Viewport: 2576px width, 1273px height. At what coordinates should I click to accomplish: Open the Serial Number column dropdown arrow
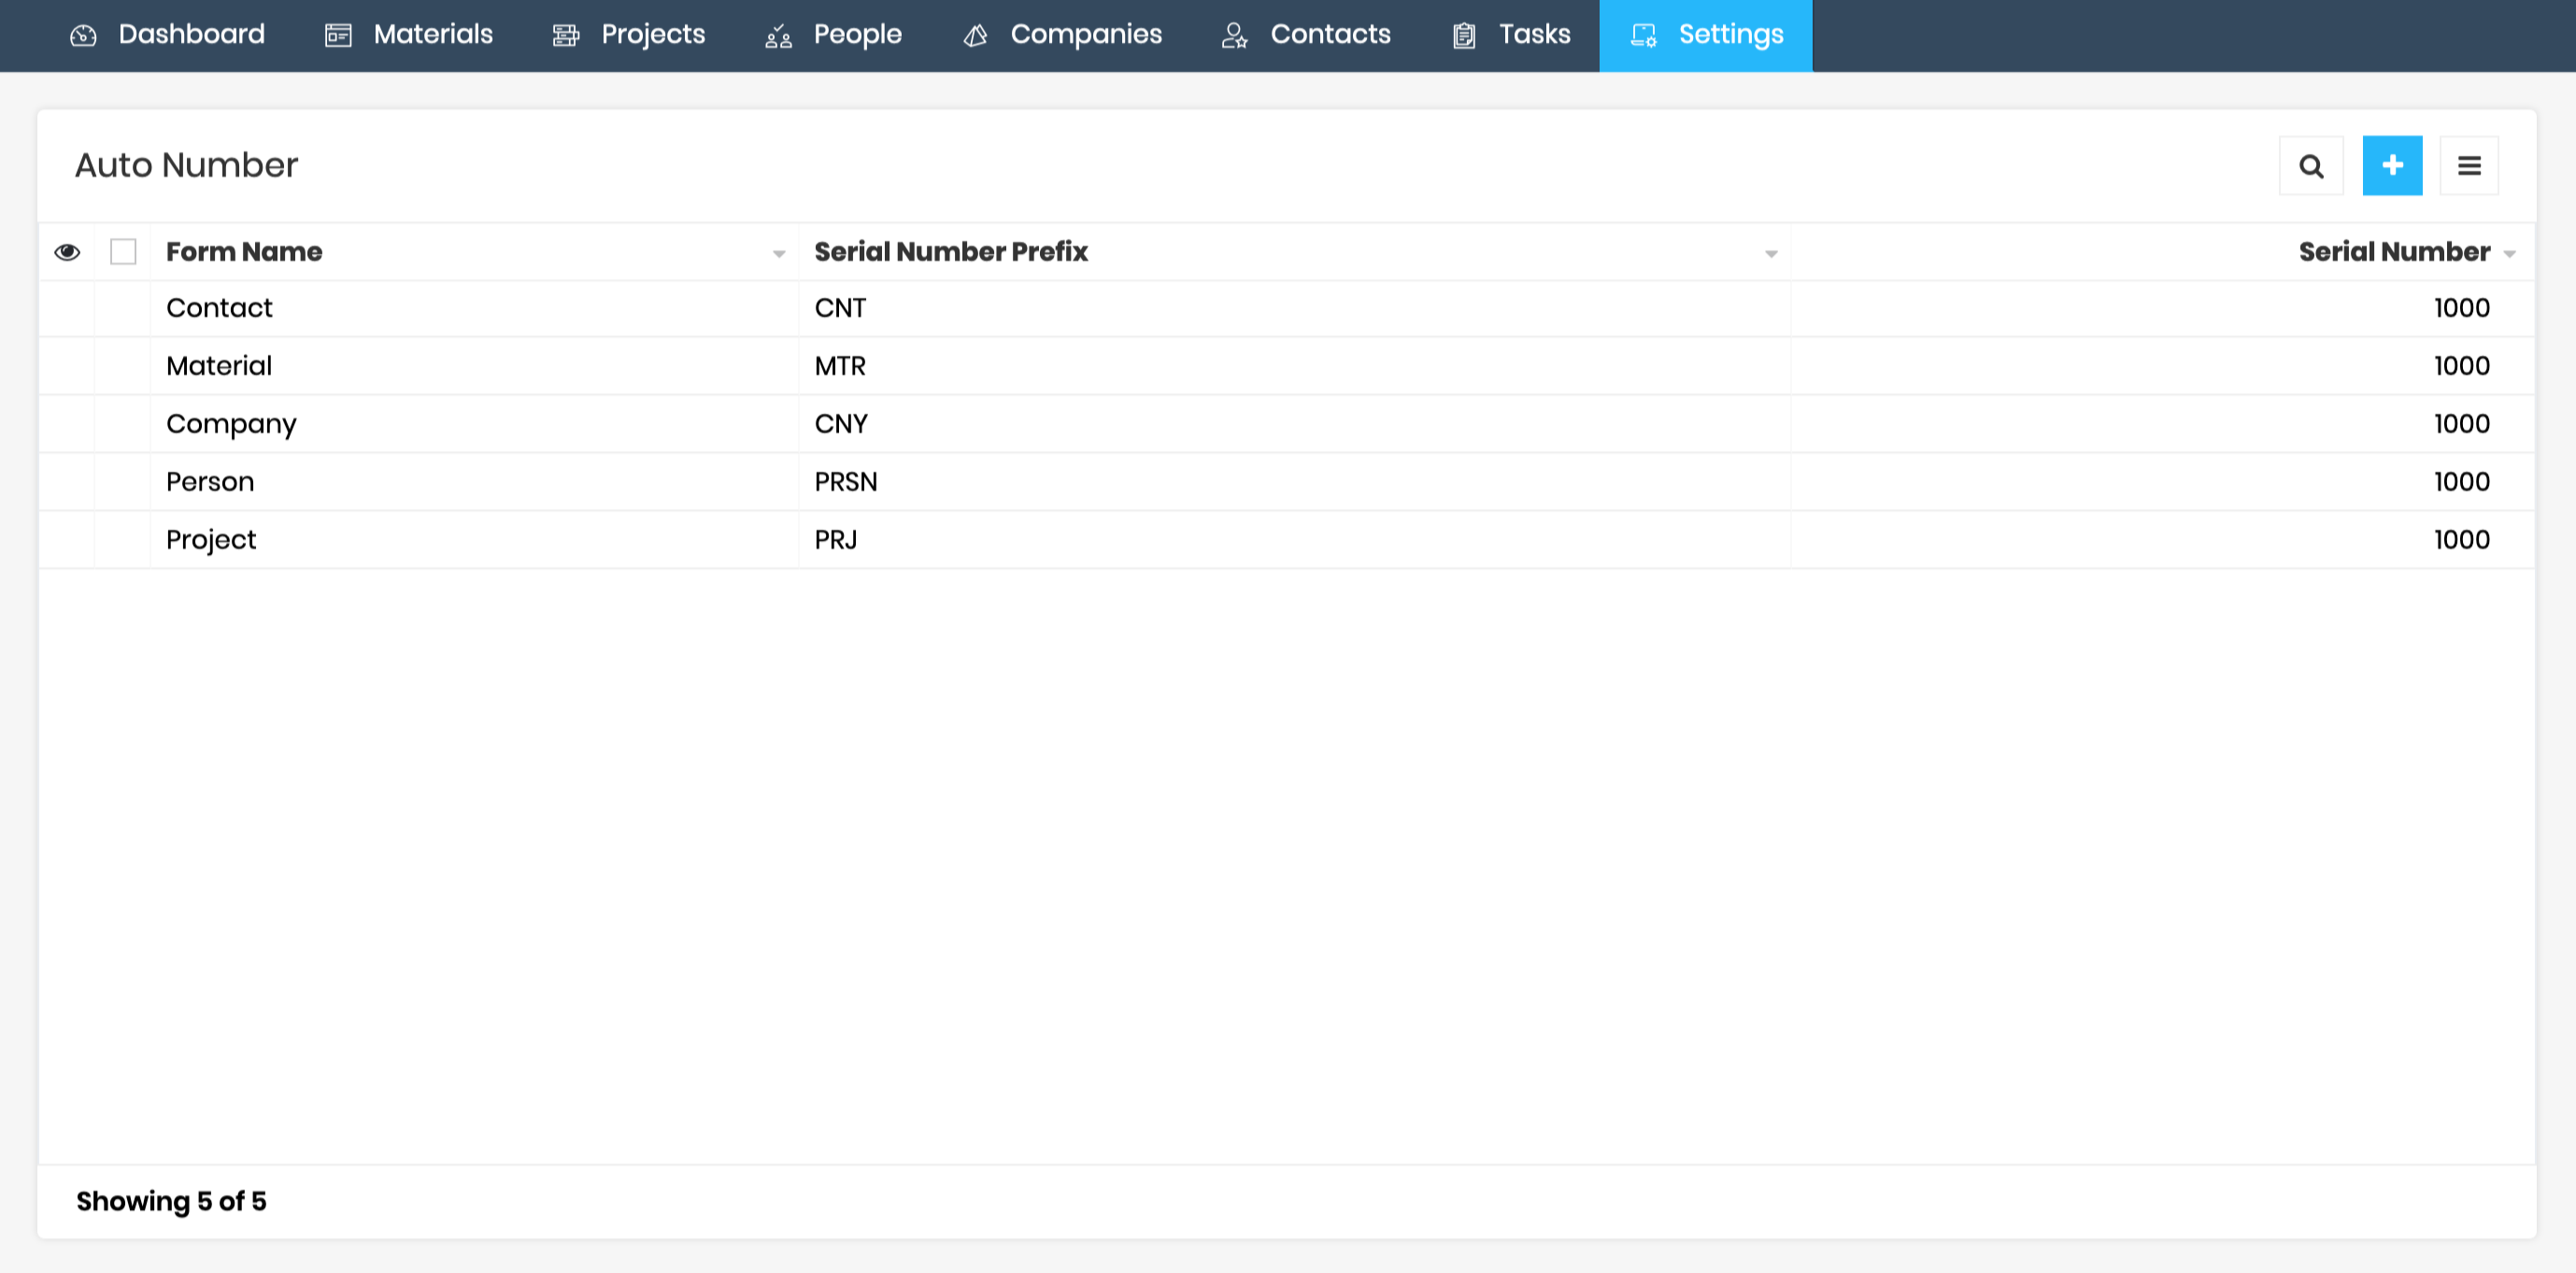click(2509, 254)
